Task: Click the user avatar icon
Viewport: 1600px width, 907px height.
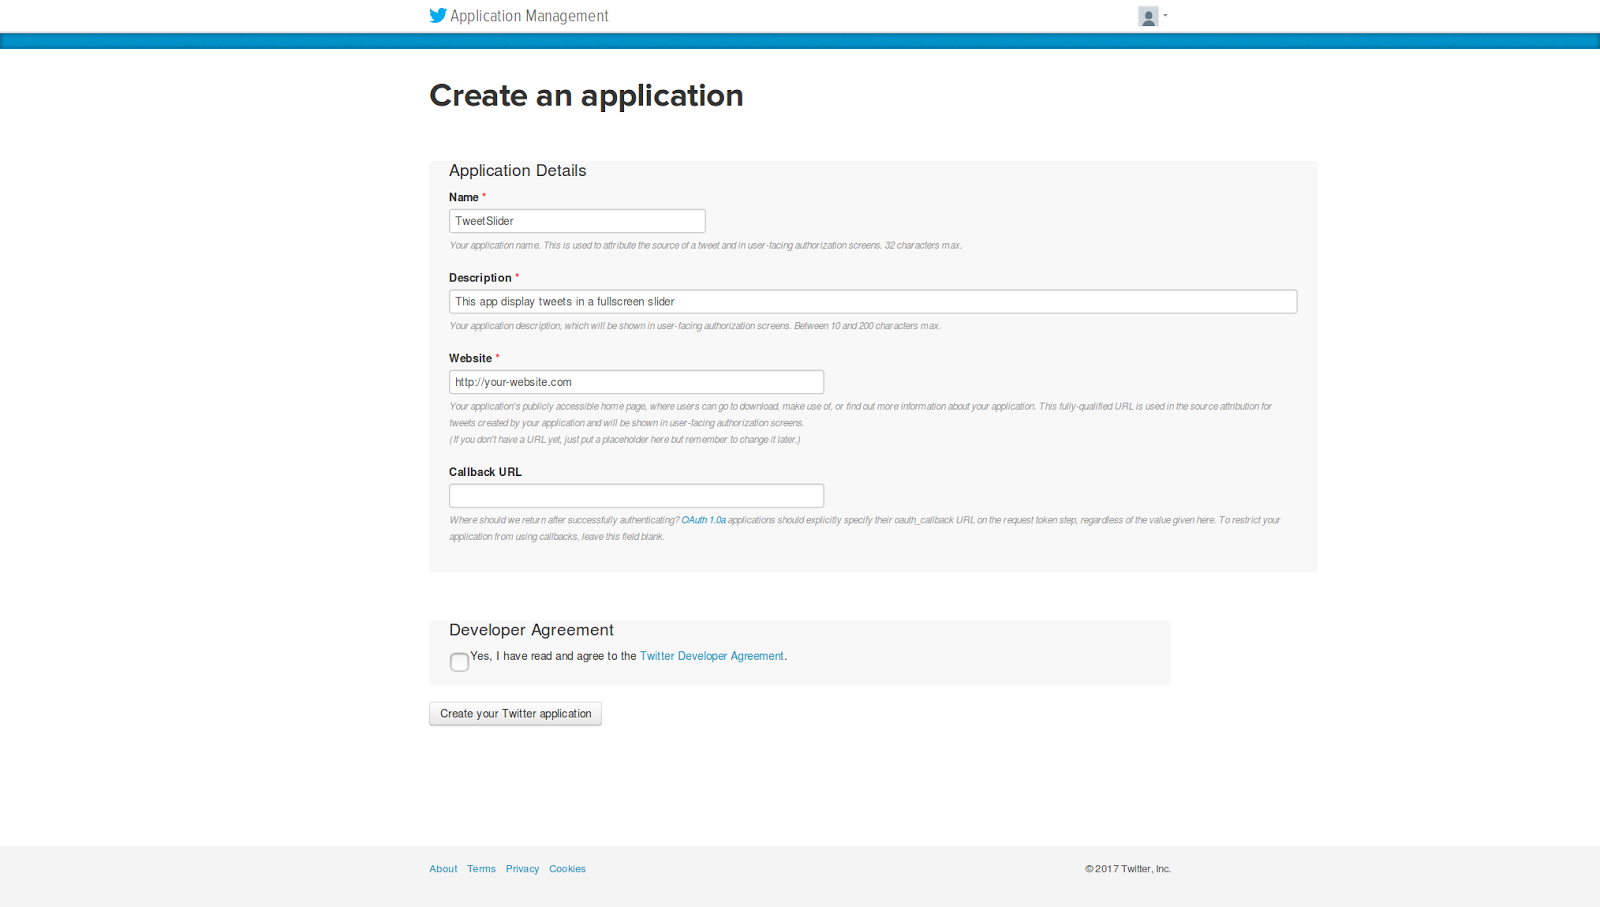Action: tap(1148, 16)
